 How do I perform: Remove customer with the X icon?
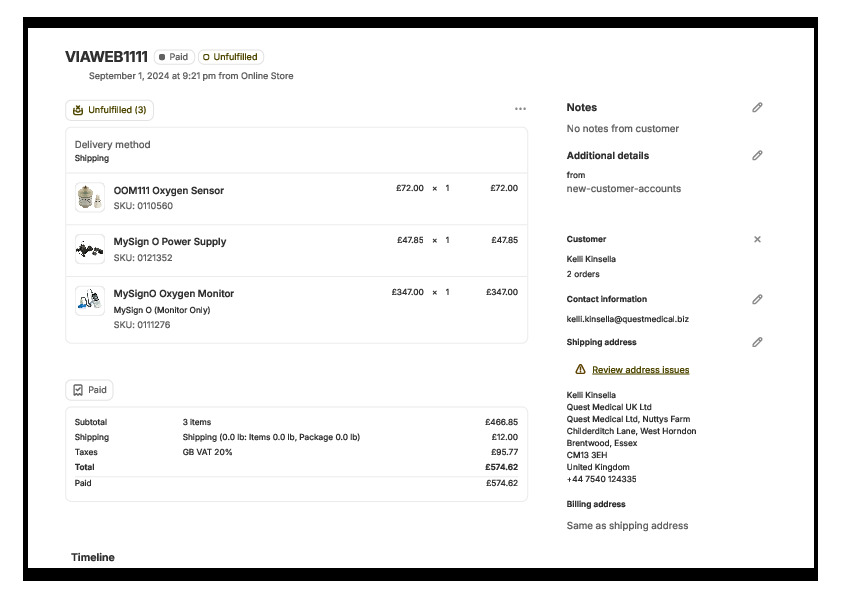(x=757, y=239)
